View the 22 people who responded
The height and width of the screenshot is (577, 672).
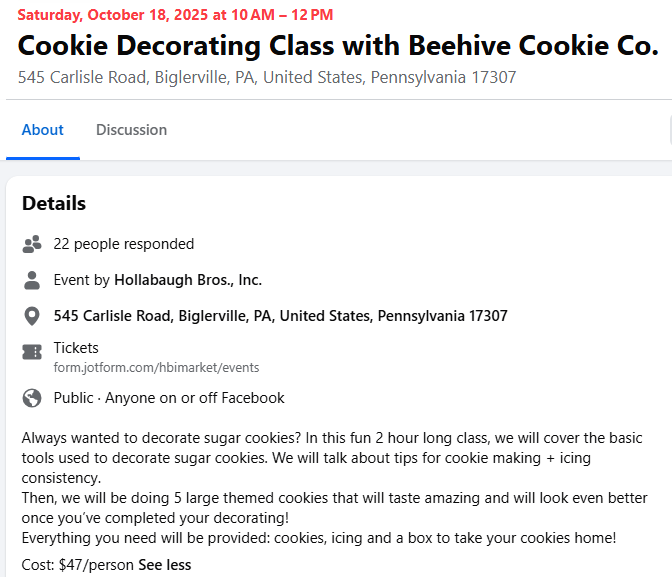coord(124,244)
